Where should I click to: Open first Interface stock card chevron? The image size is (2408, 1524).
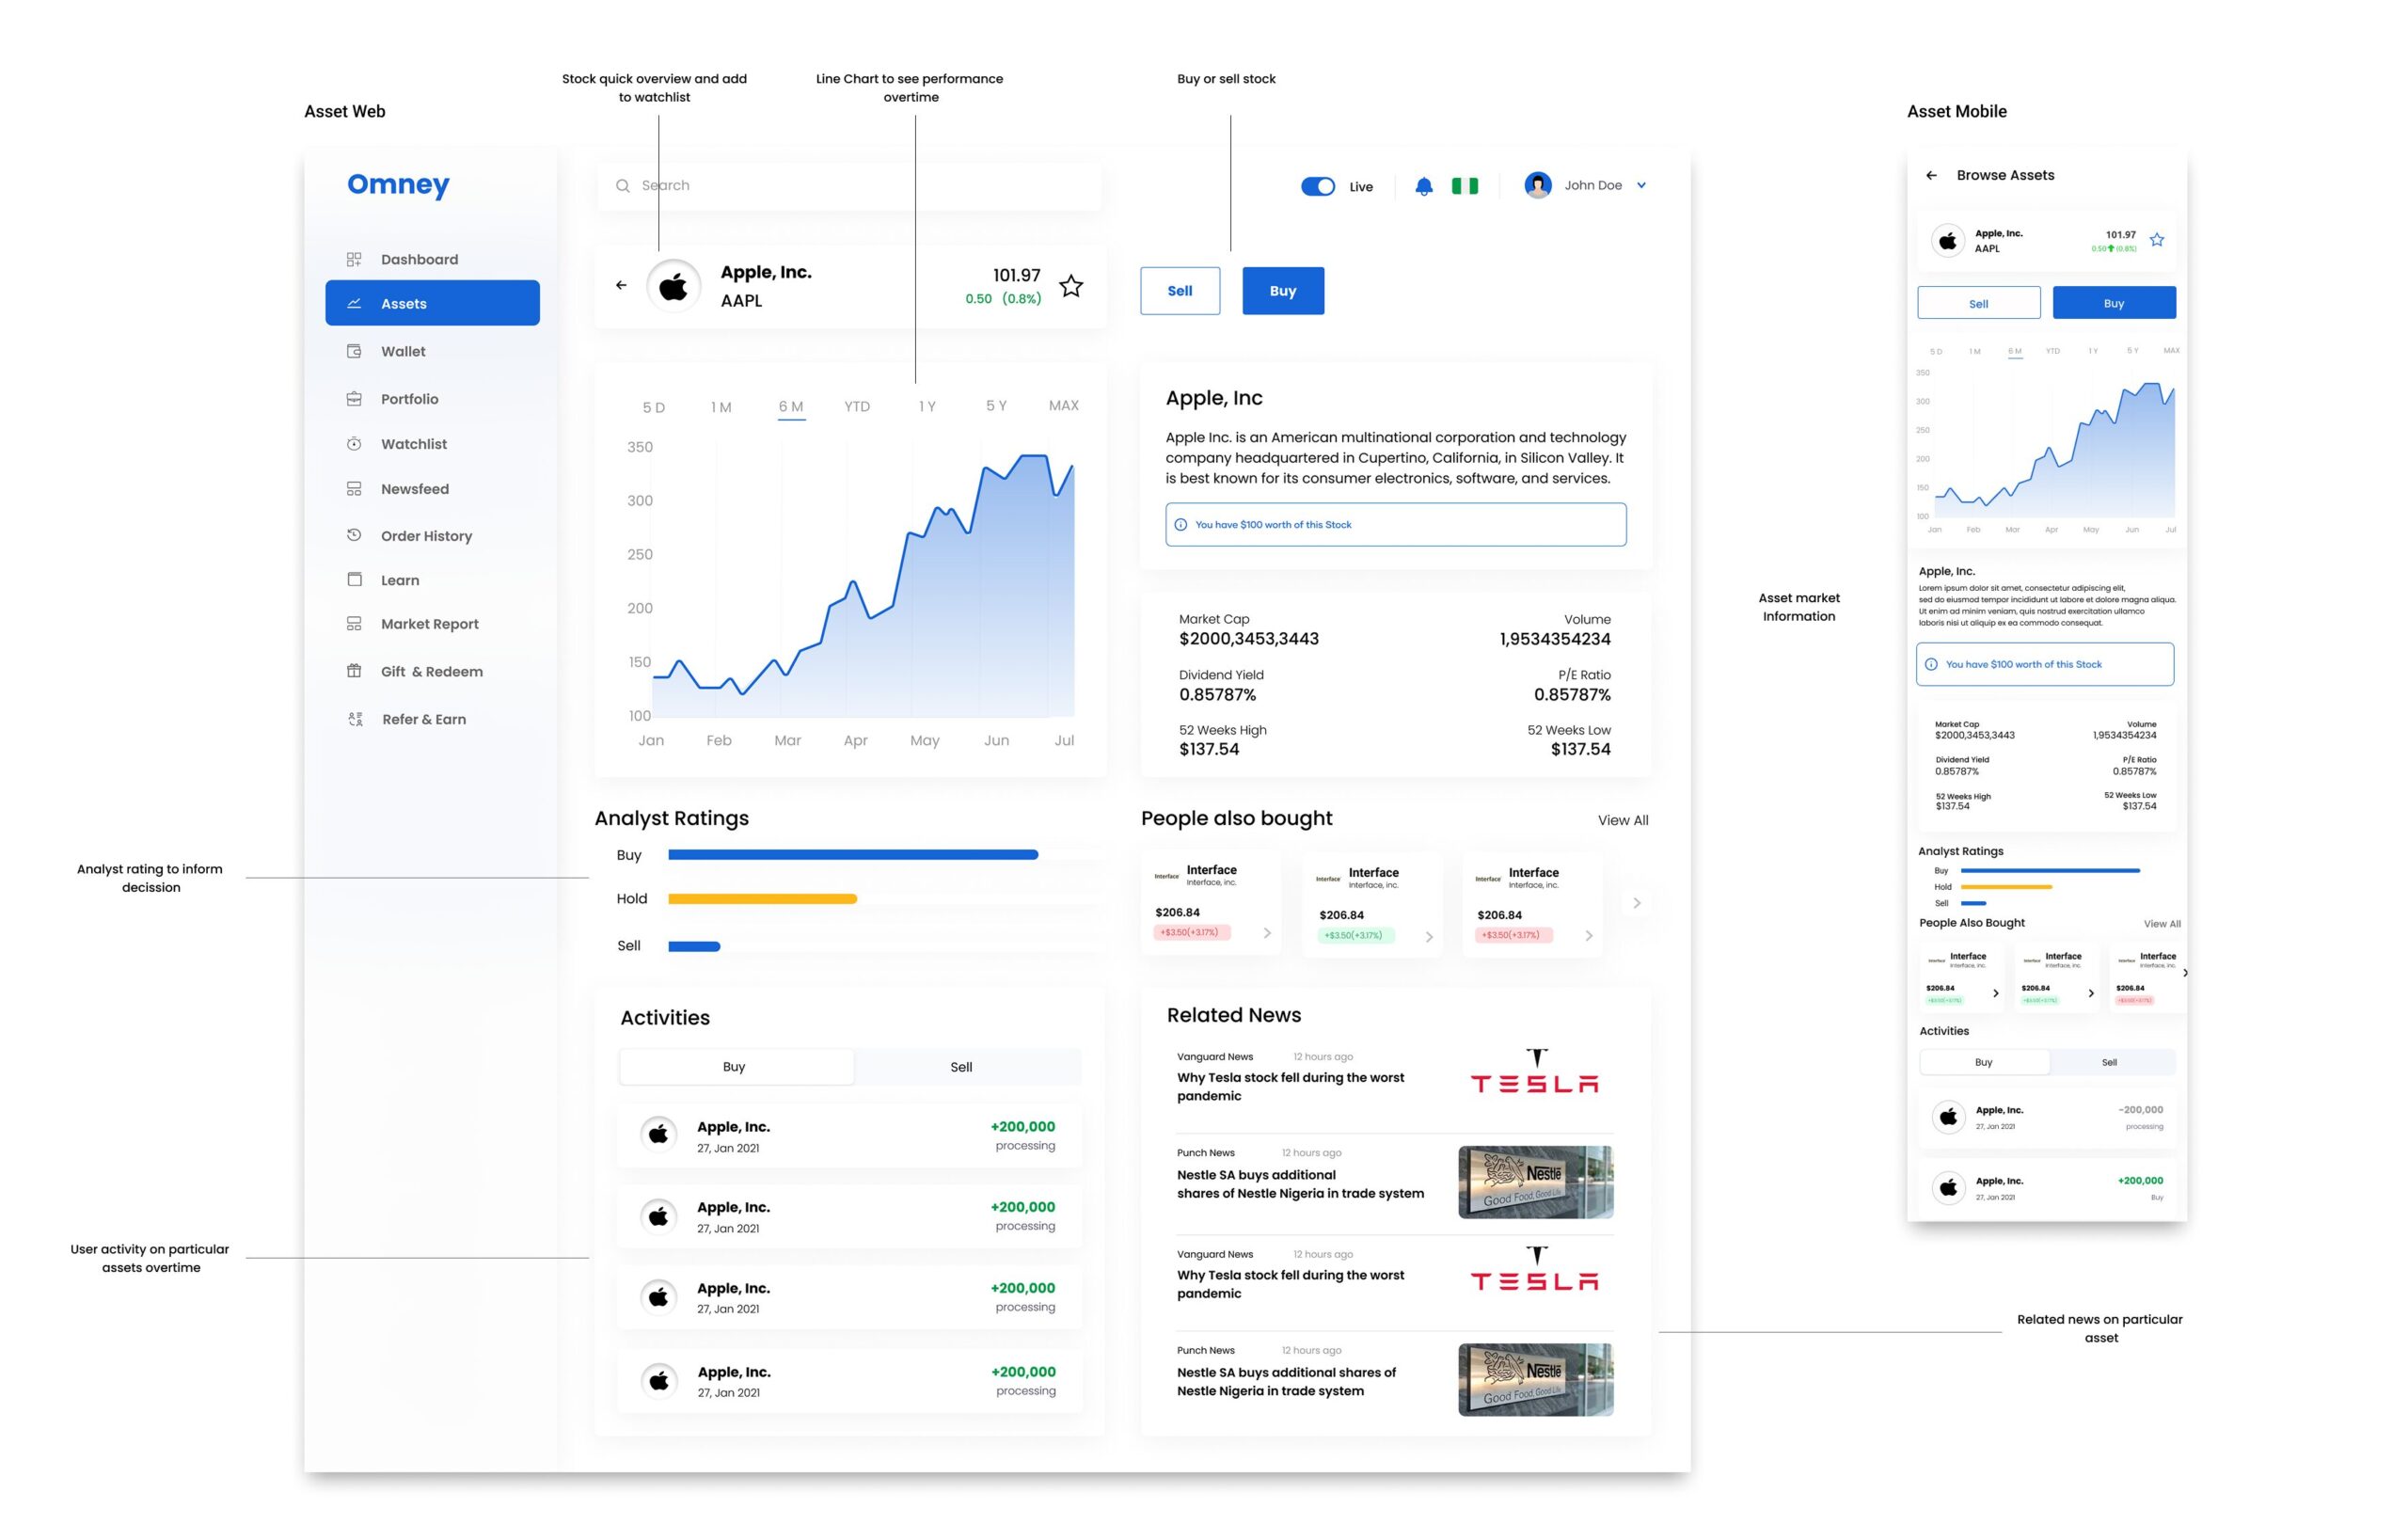click(1267, 933)
